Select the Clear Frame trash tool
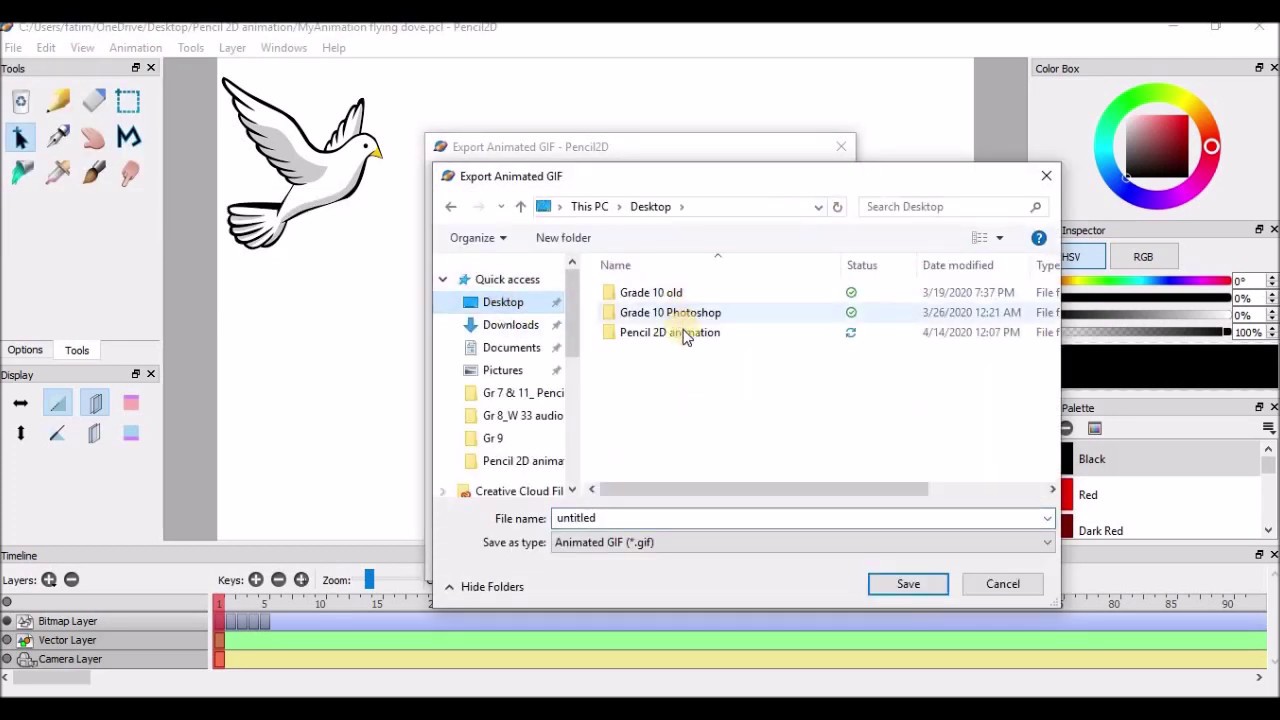 21,101
